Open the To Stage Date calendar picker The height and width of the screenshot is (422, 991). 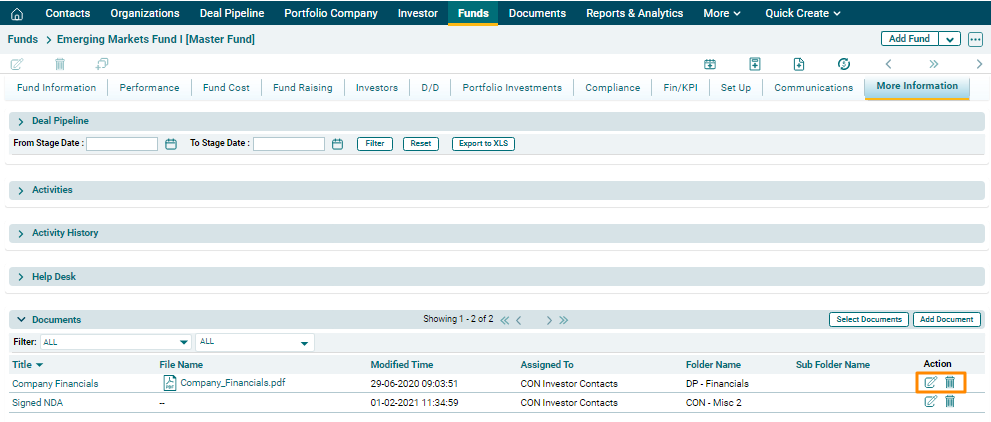(x=337, y=144)
